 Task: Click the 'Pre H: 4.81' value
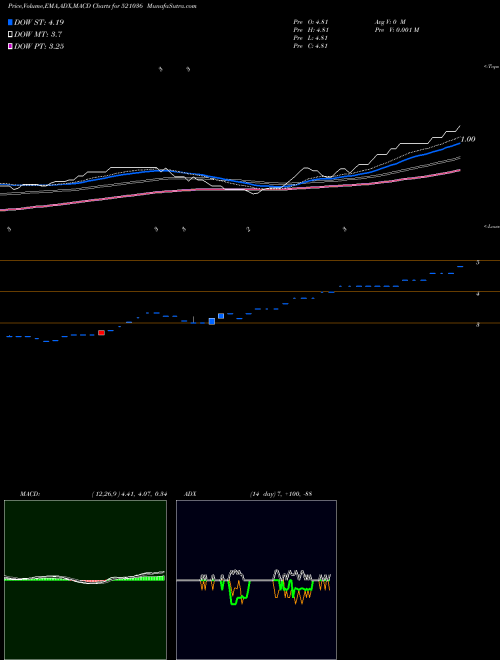pos(311,30)
